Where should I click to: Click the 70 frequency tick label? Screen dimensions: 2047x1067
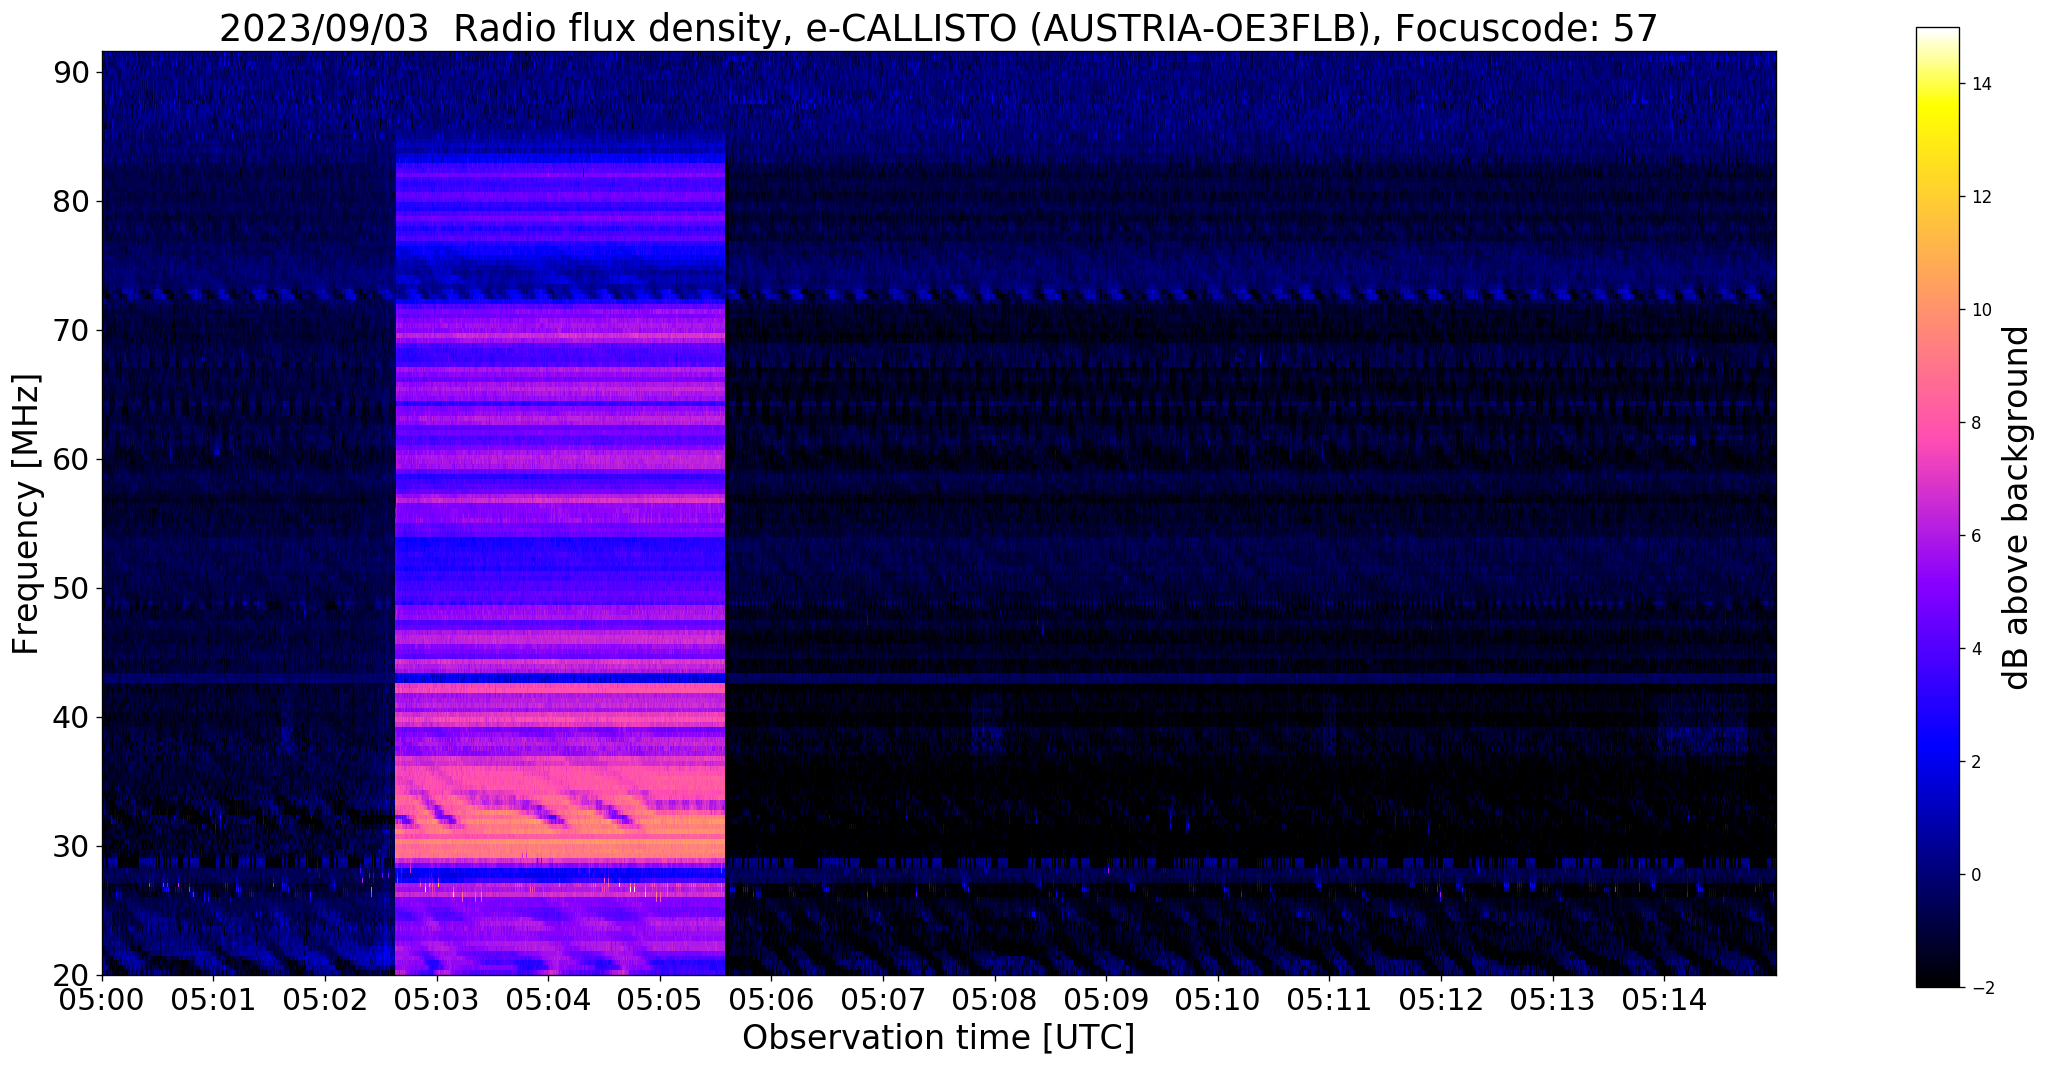[x=70, y=330]
